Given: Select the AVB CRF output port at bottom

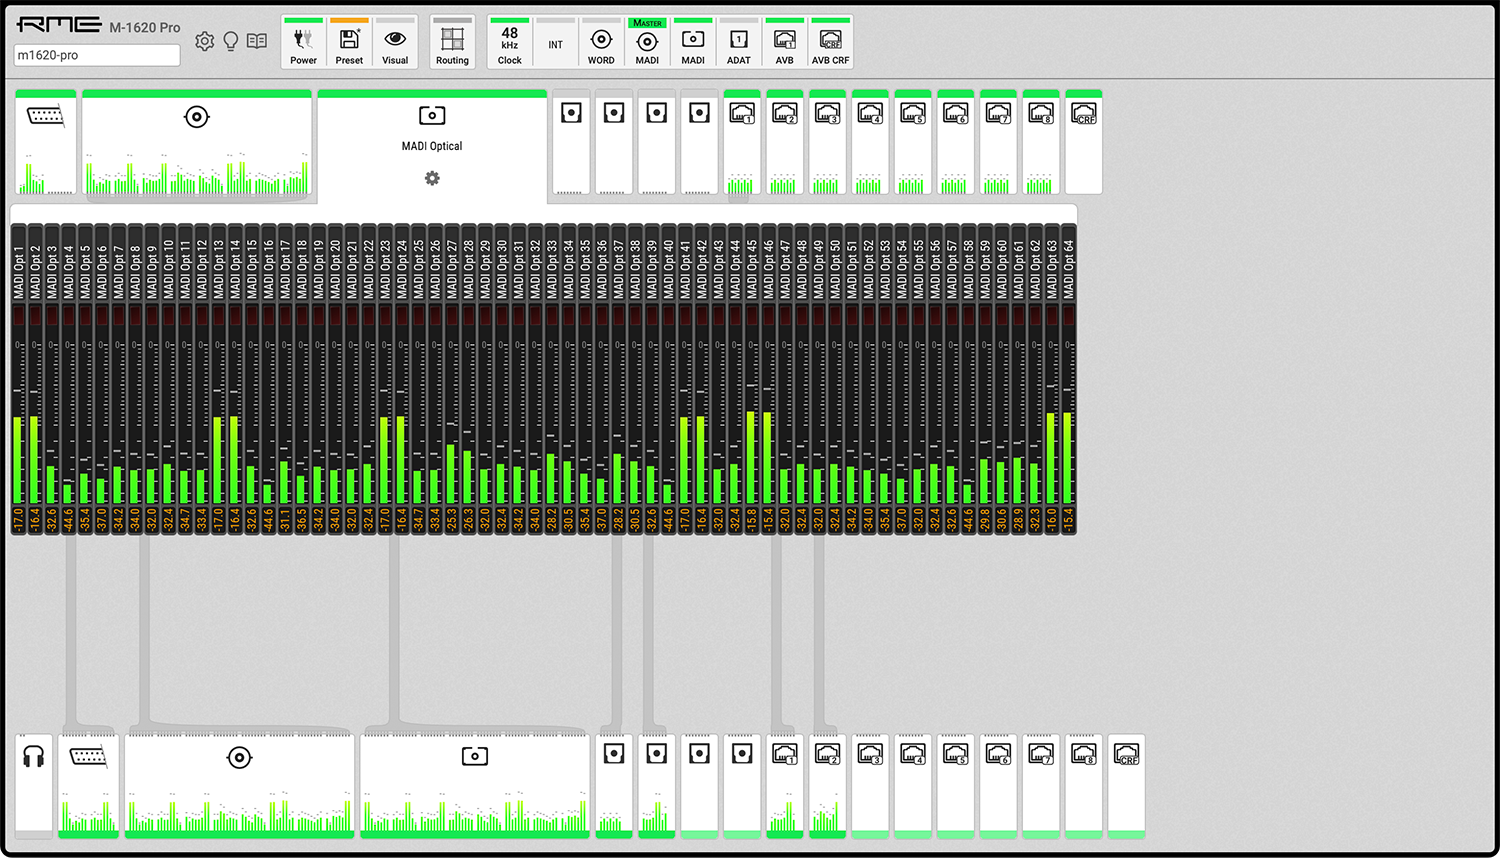Looking at the screenshot, I should coord(1127,755).
